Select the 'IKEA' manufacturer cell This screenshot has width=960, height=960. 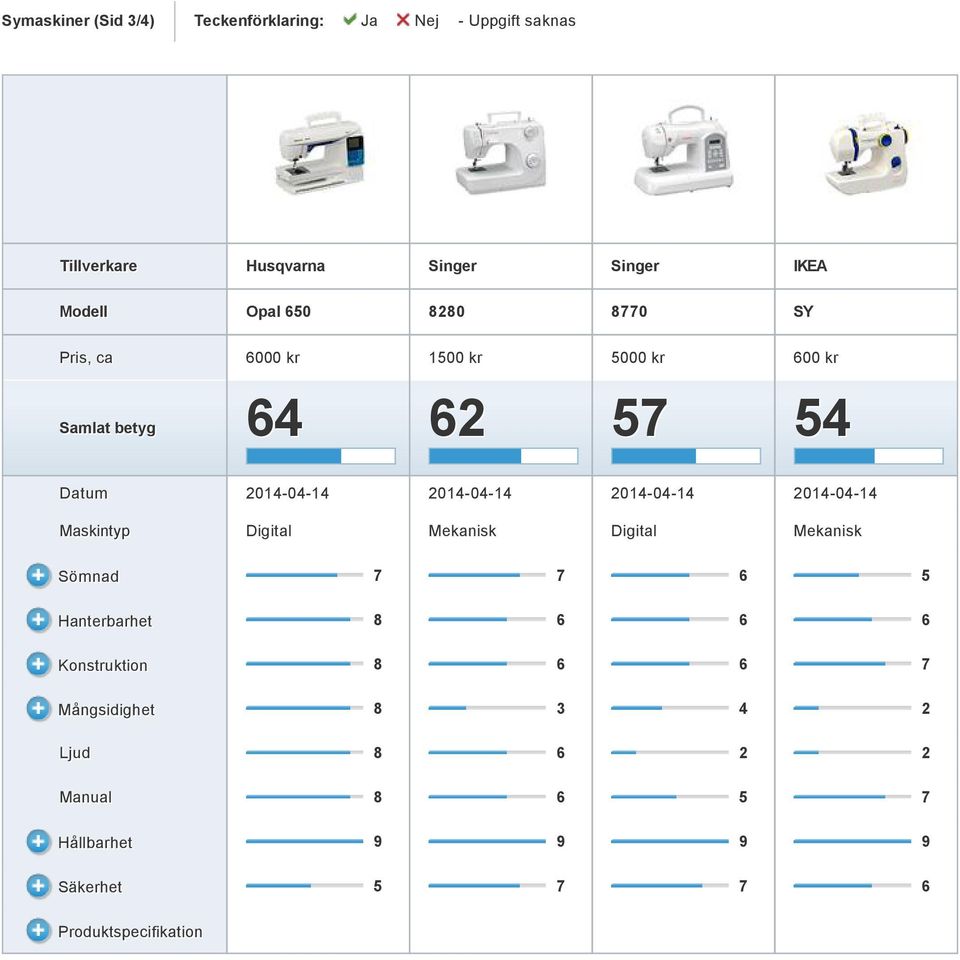click(x=810, y=266)
